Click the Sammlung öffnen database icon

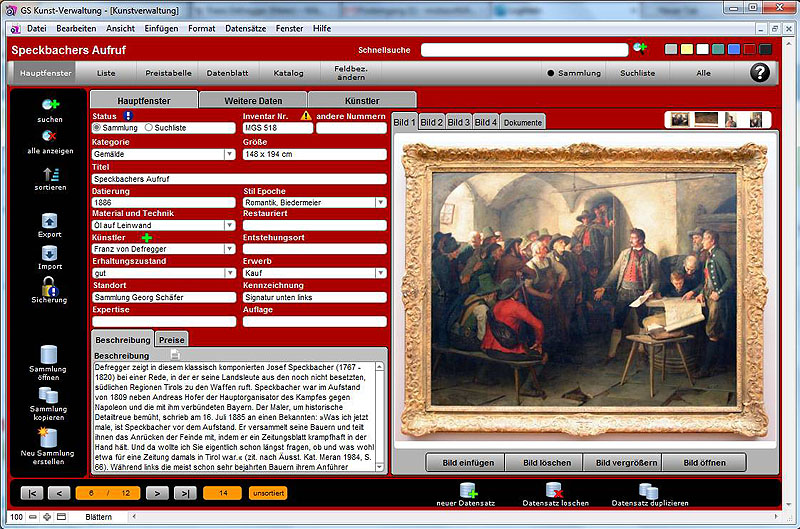(48, 354)
